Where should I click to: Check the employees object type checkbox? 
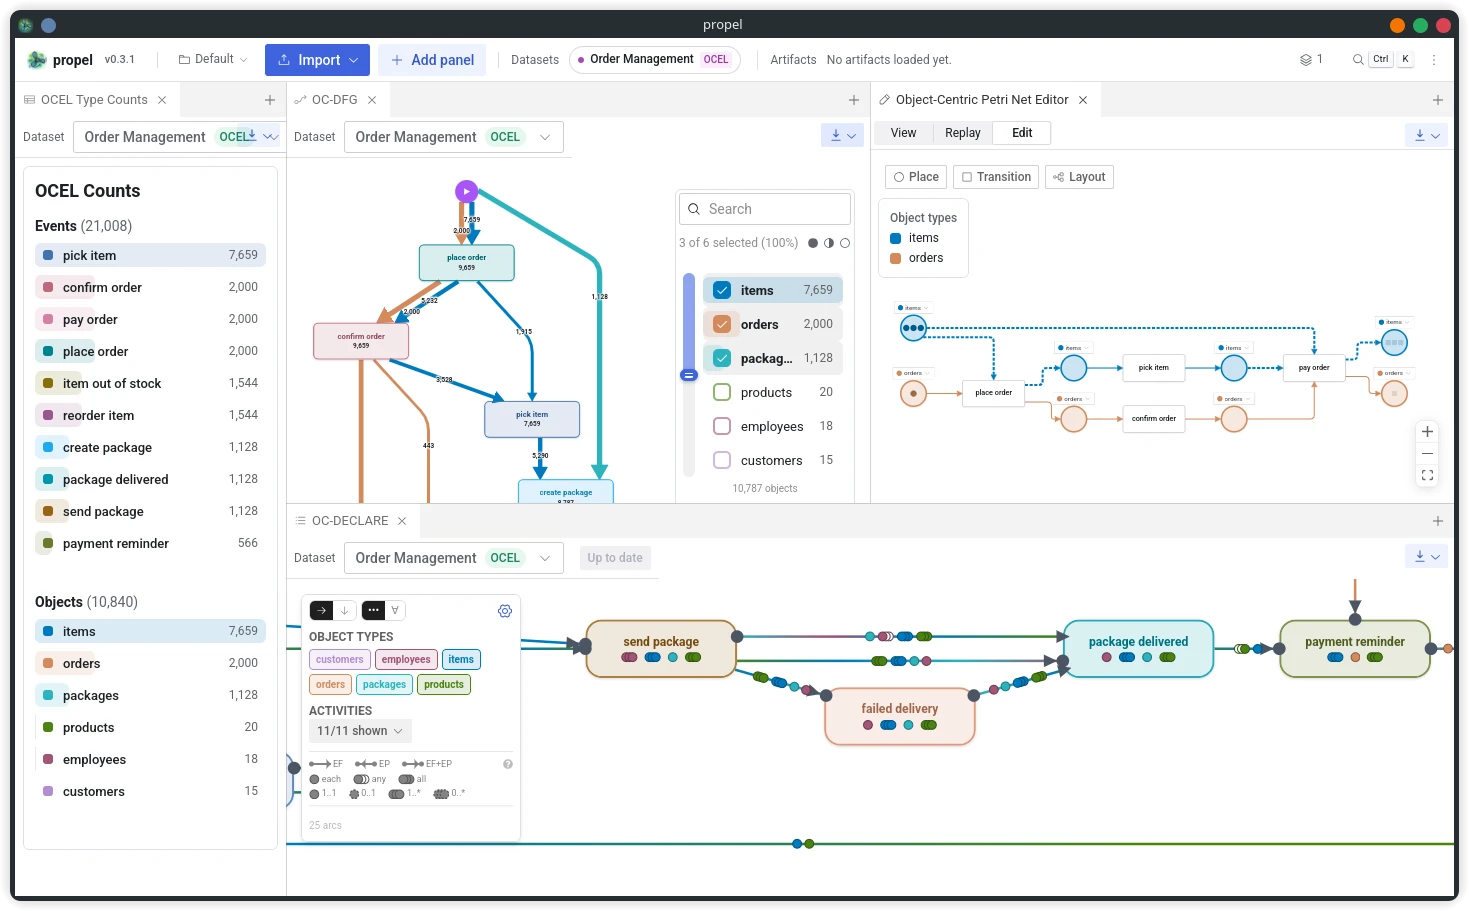[722, 426]
